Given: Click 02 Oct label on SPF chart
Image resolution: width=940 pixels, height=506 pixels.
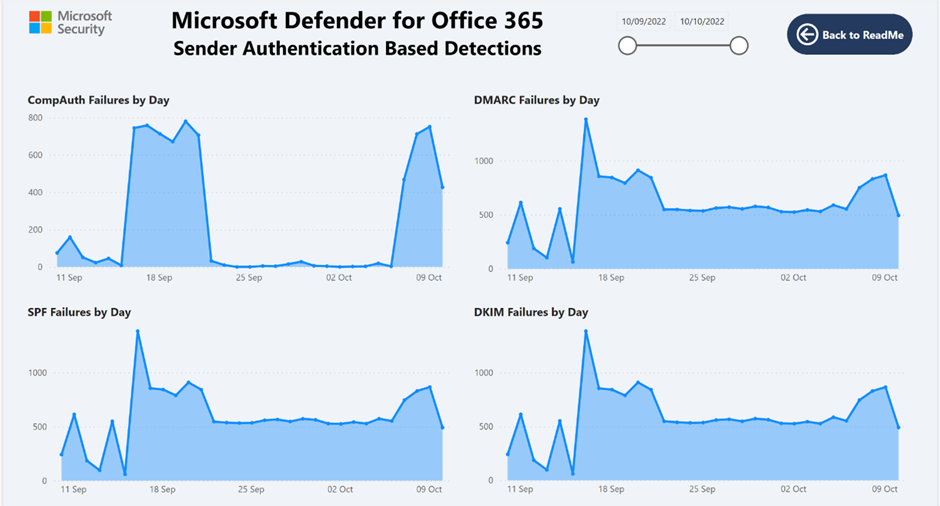Looking at the screenshot, I should [x=340, y=489].
